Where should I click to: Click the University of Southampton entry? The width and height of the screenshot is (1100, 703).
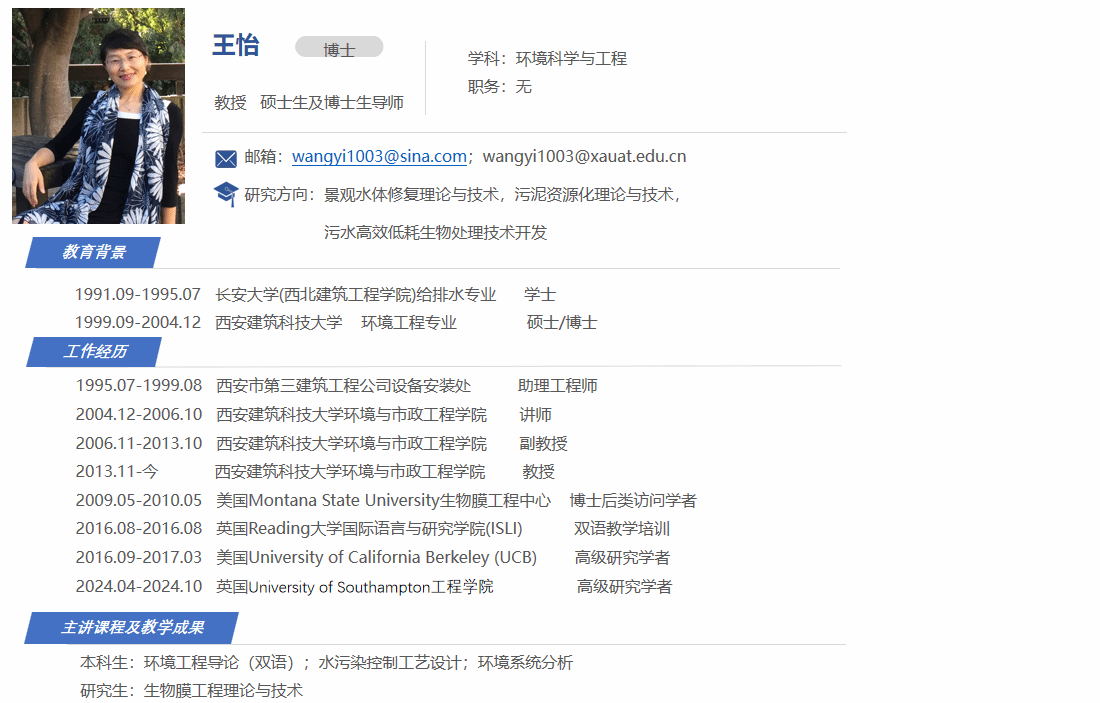[354, 586]
